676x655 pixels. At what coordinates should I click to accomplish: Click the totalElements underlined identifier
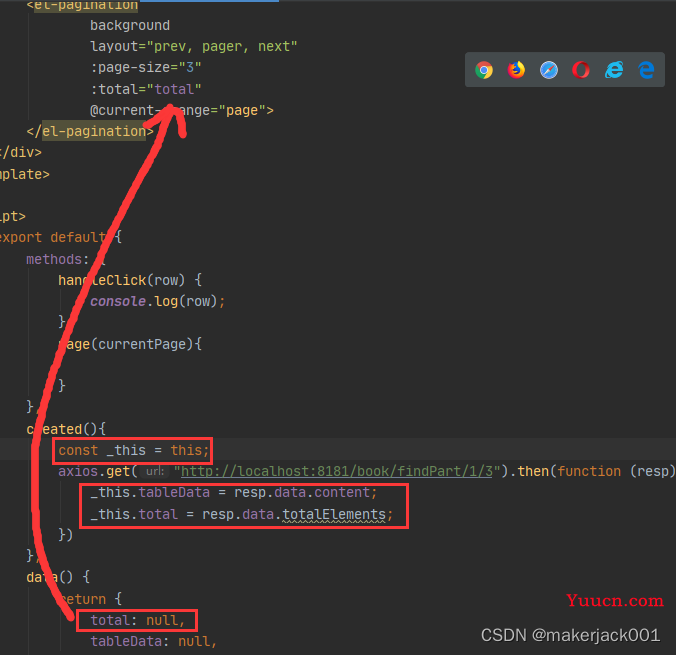pos(334,514)
